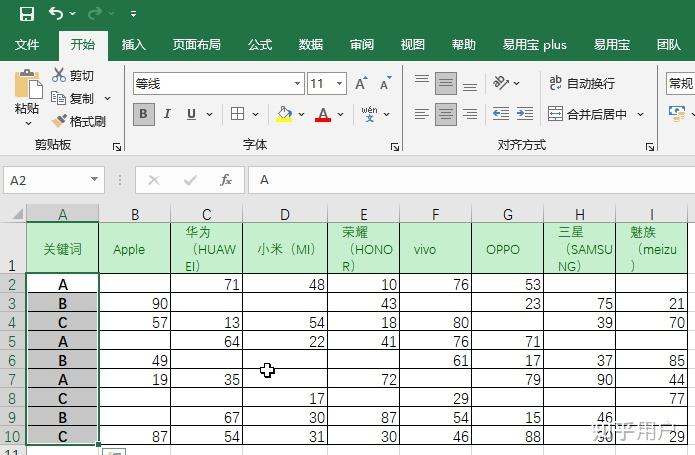Open the undo history dropdown arrow
Viewport: 695px width, 455px height.
tap(73, 14)
